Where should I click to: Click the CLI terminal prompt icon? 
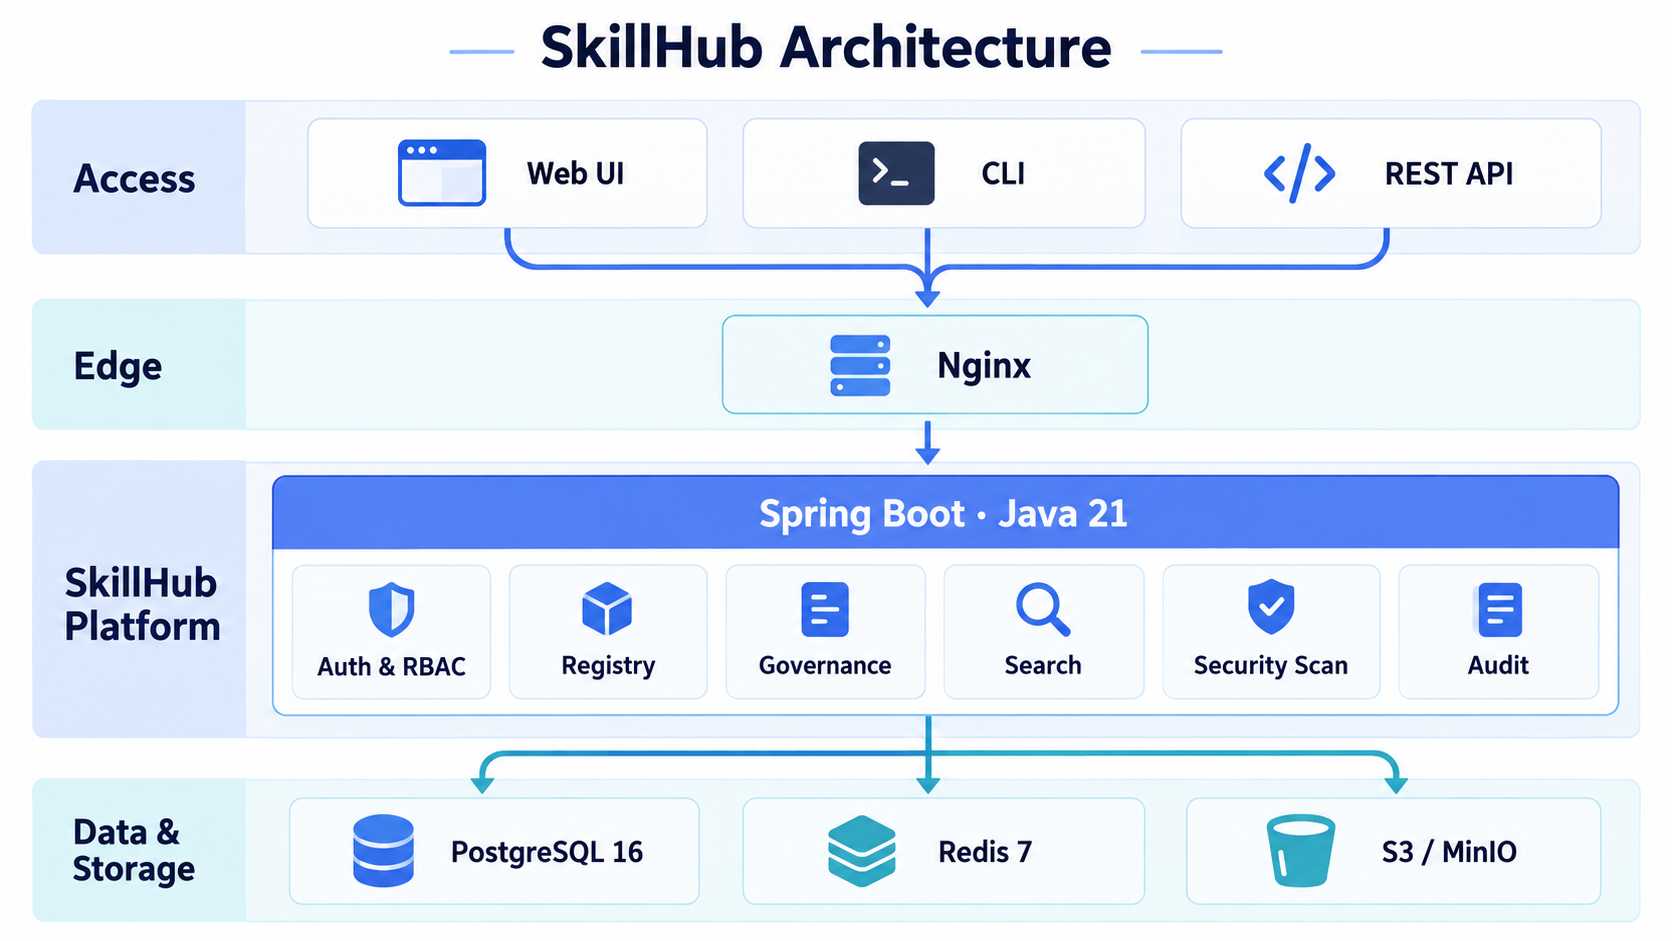click(896, 173)
